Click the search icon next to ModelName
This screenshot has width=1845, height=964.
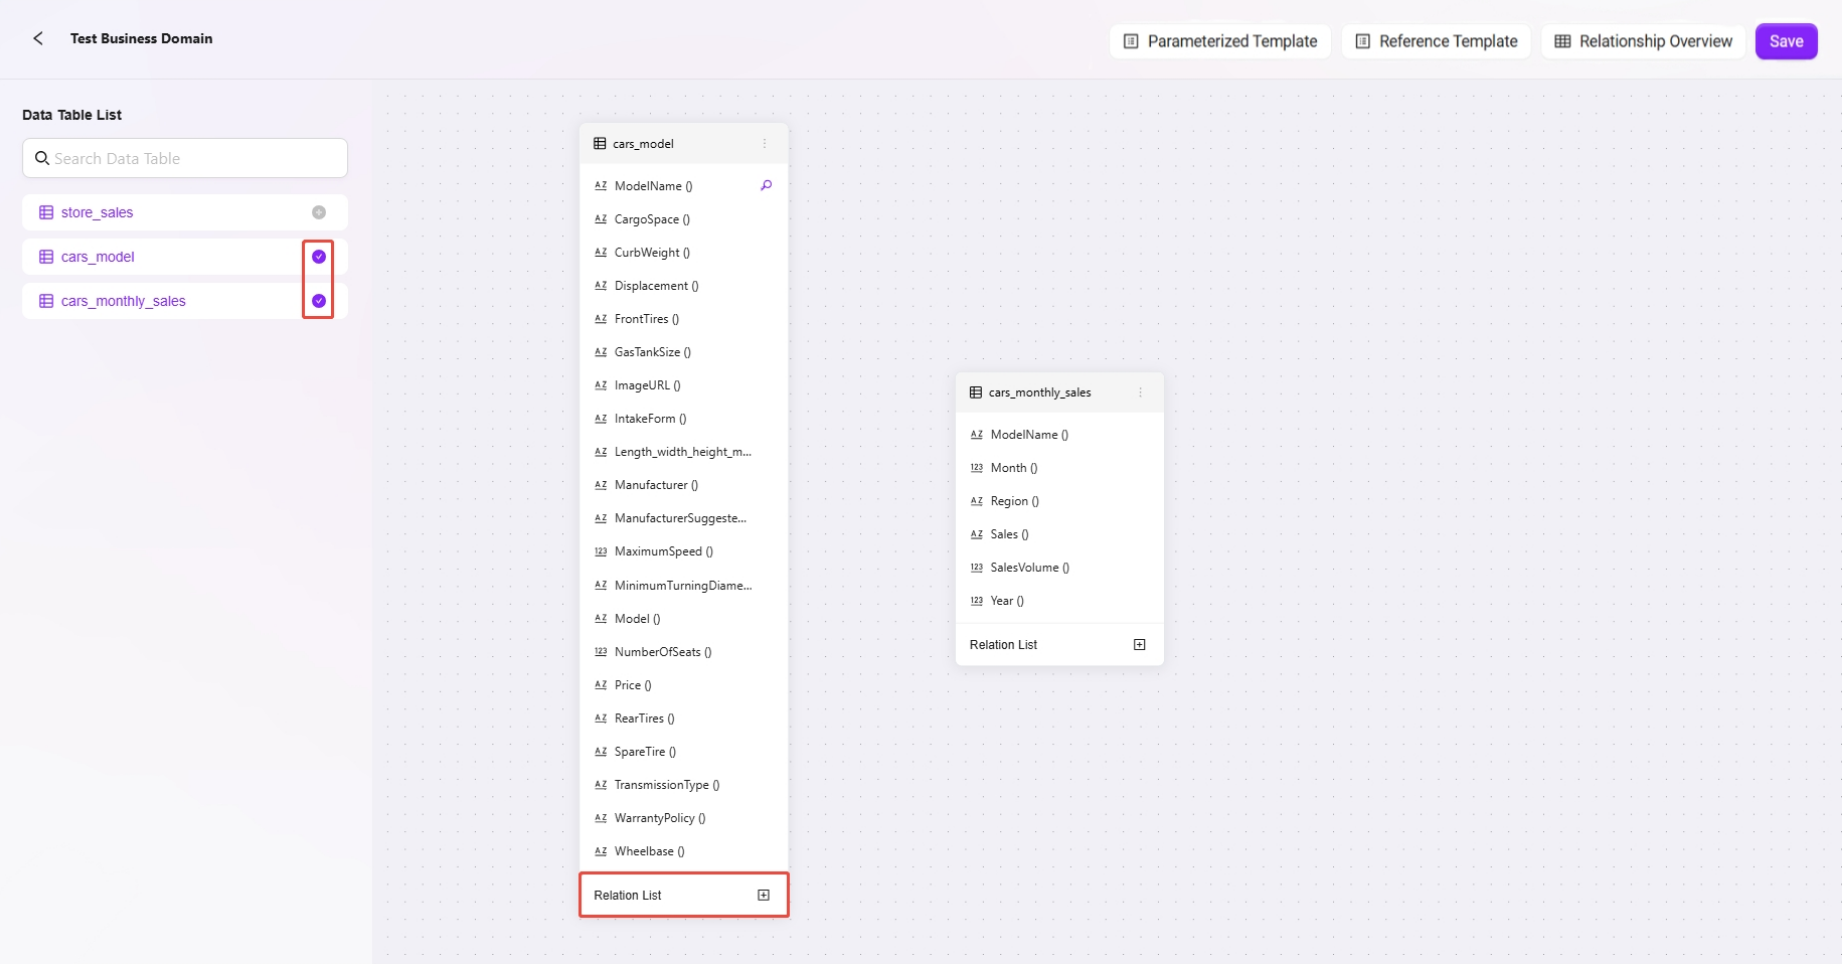[766, 185]
